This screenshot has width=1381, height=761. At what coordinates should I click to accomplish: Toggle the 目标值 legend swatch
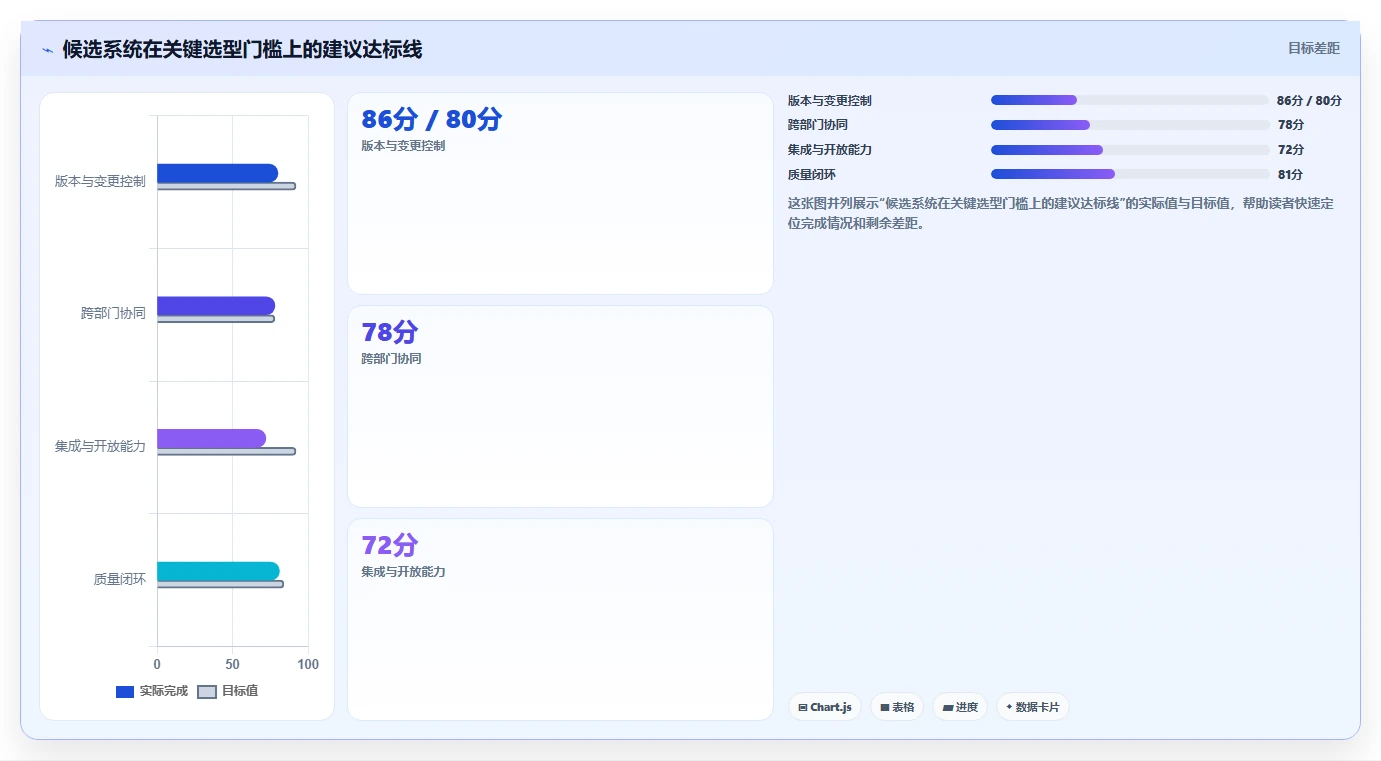coord(207,692)
